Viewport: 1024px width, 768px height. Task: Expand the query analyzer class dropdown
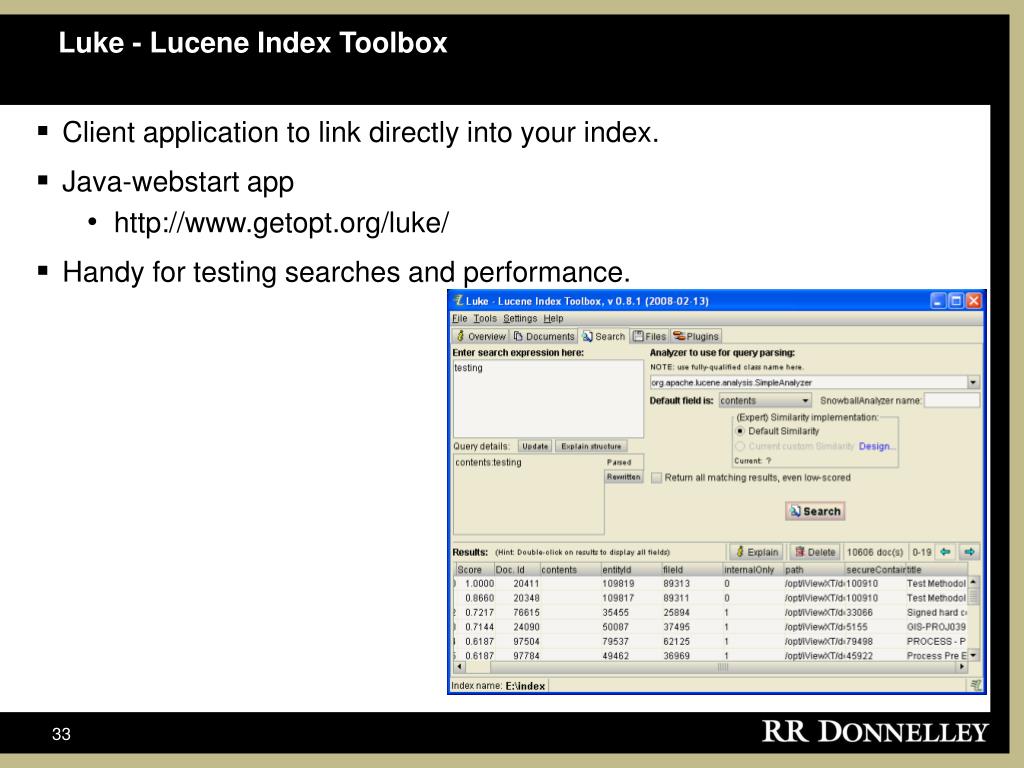pos(973,383)
